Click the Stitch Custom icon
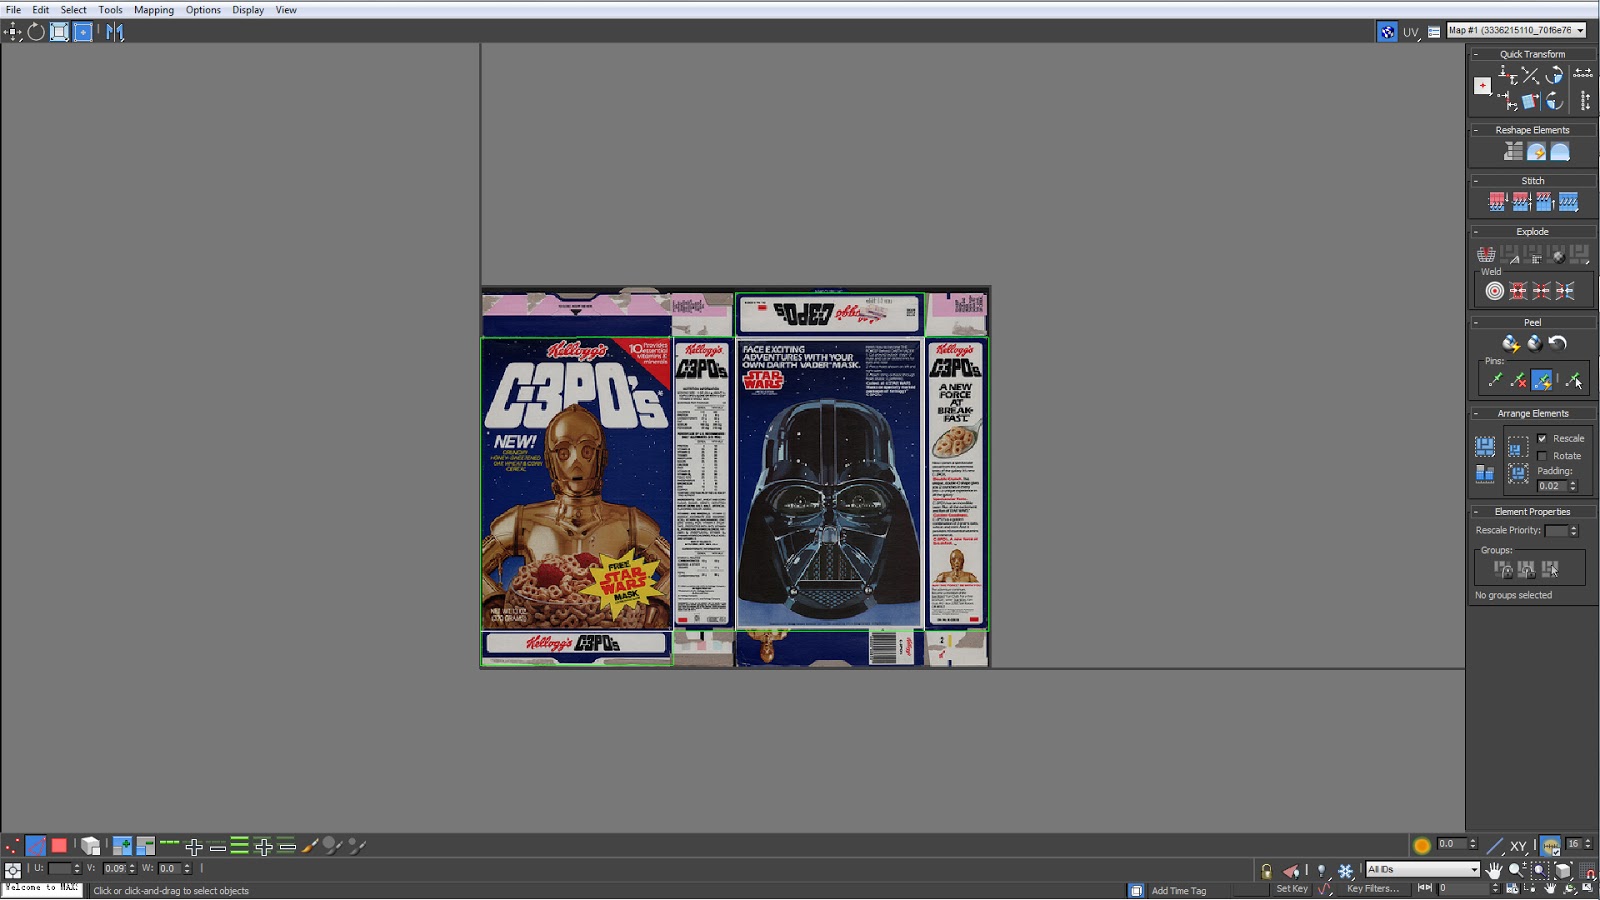The image size is (1600, 900). click(1568, 202)
